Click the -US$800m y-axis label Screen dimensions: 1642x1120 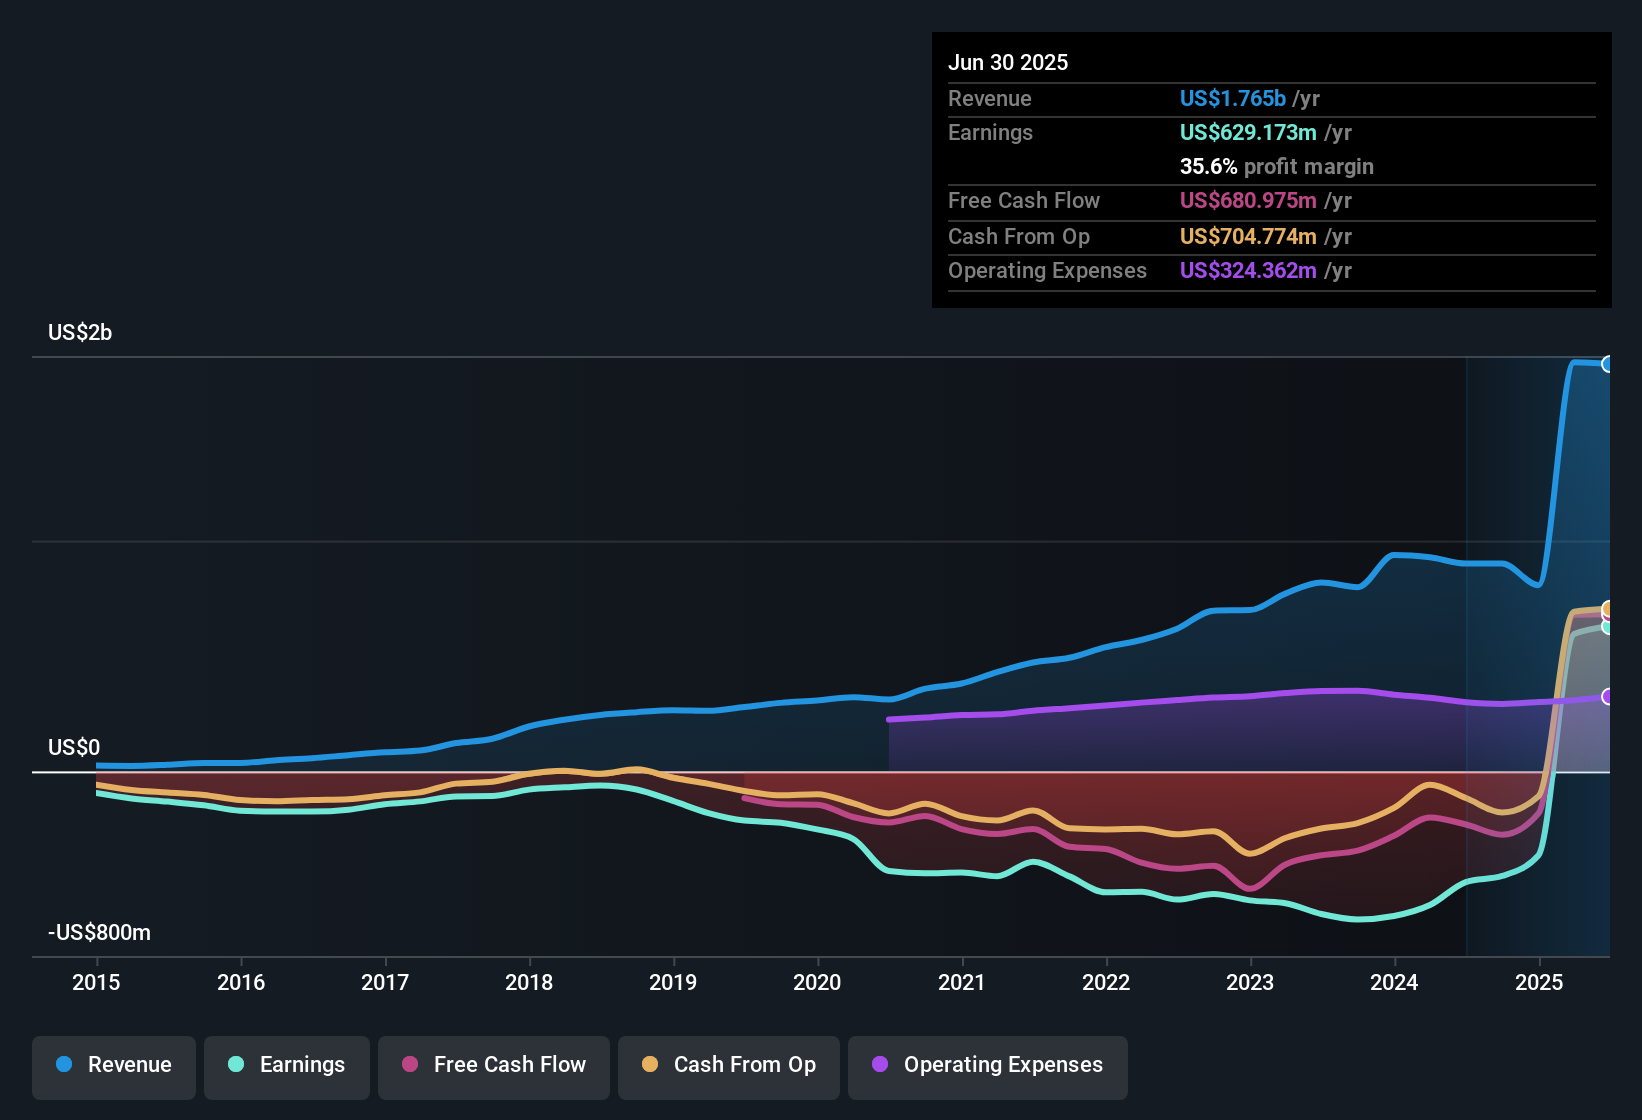99,932
